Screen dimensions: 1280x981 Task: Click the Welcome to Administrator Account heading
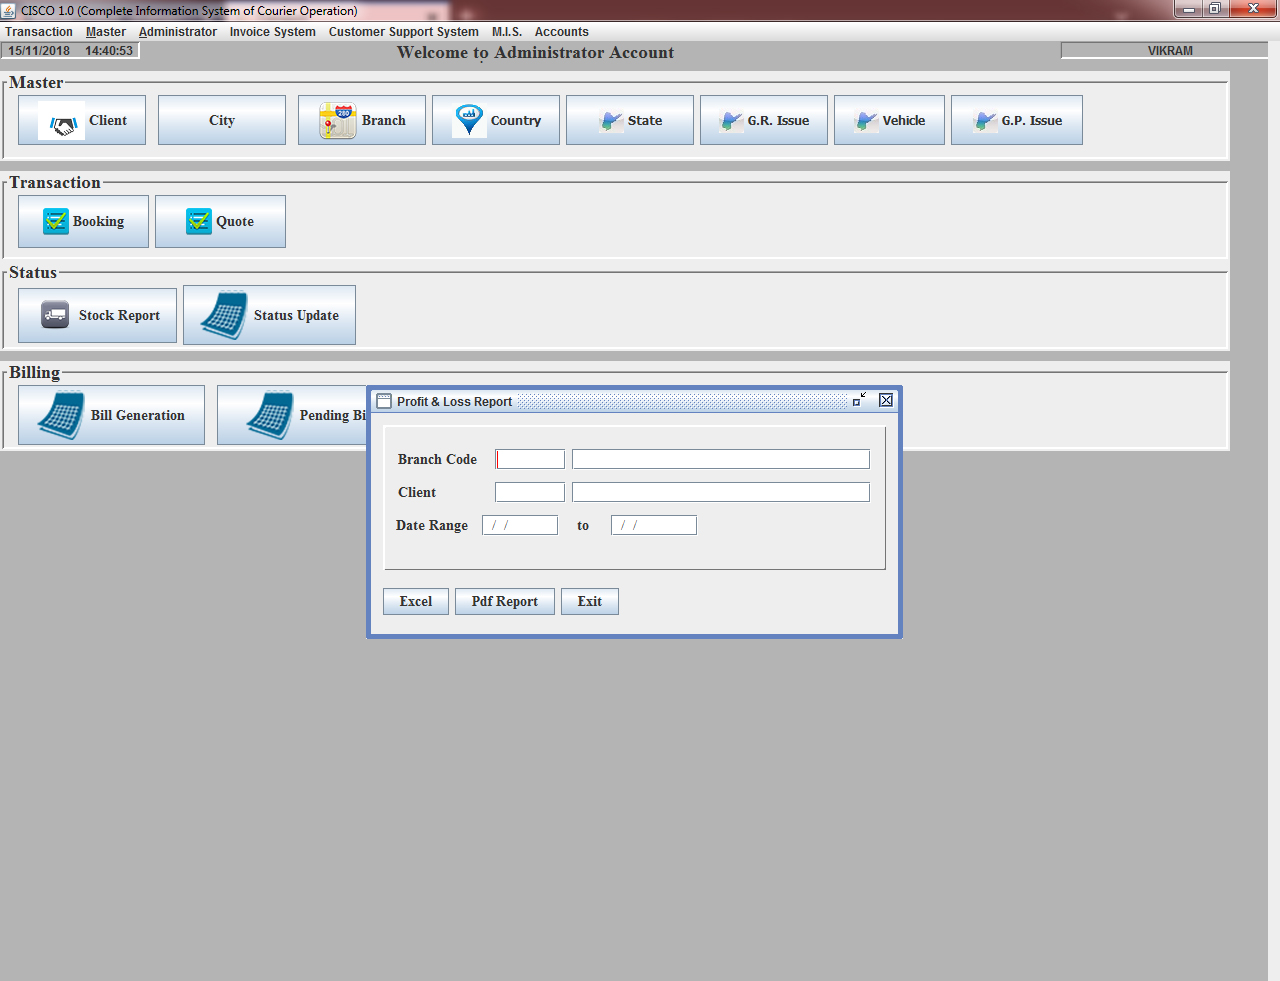535,53
